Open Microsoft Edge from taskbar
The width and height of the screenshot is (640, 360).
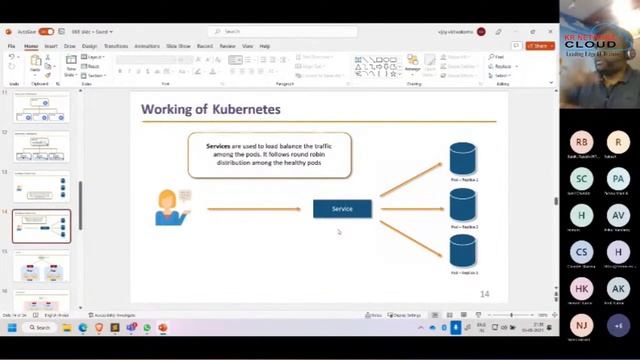click(x=83, y=328)
